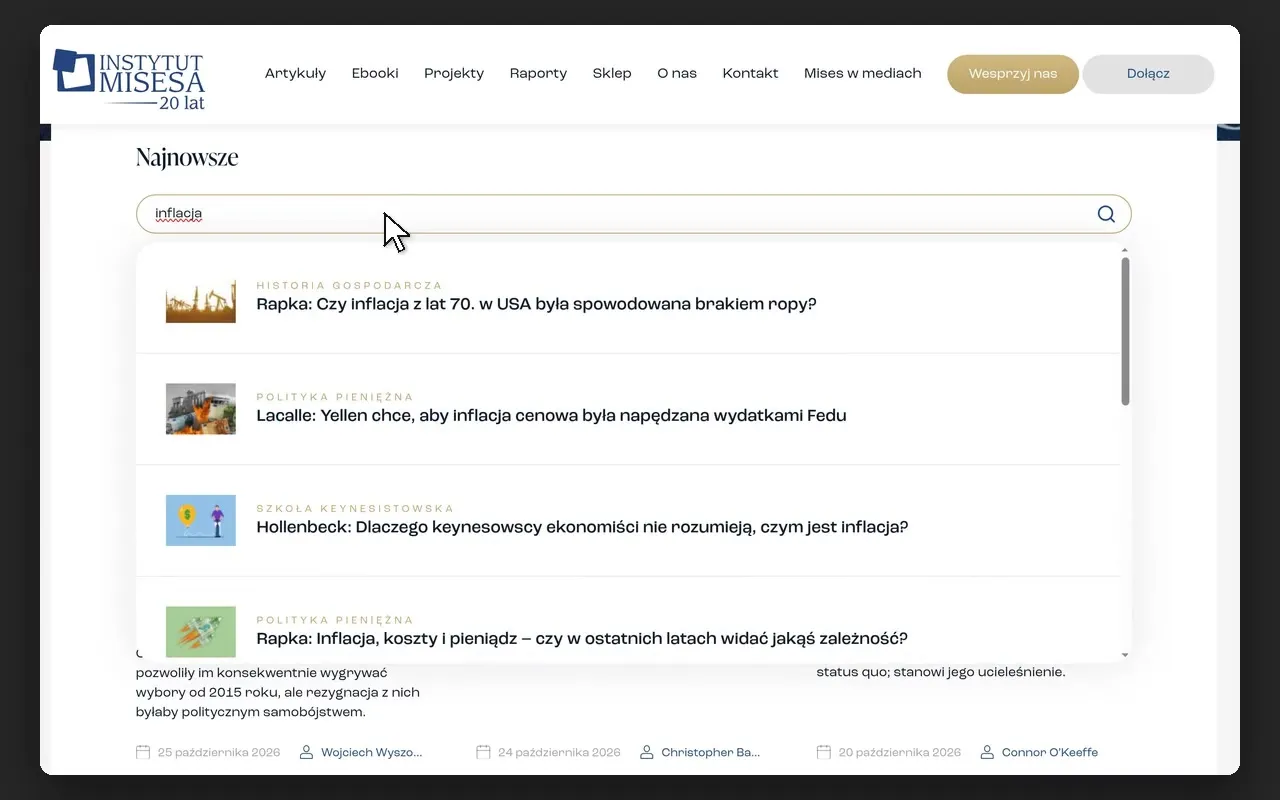
Task: Click calendar icon beside 20 października 2026
Action: click(824, 752)
